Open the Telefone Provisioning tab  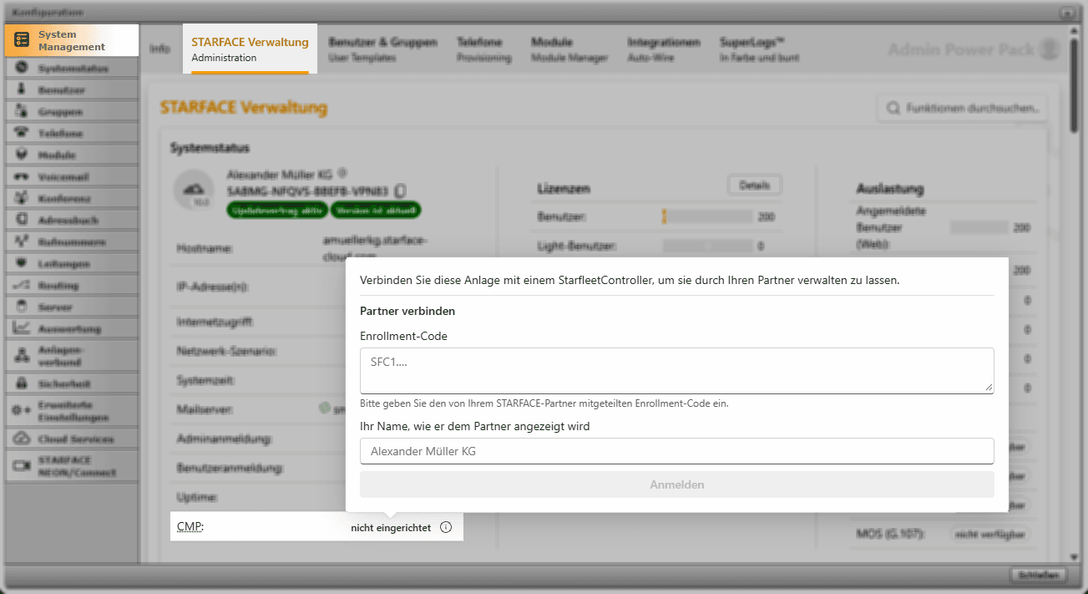click(x=484, y=49)
